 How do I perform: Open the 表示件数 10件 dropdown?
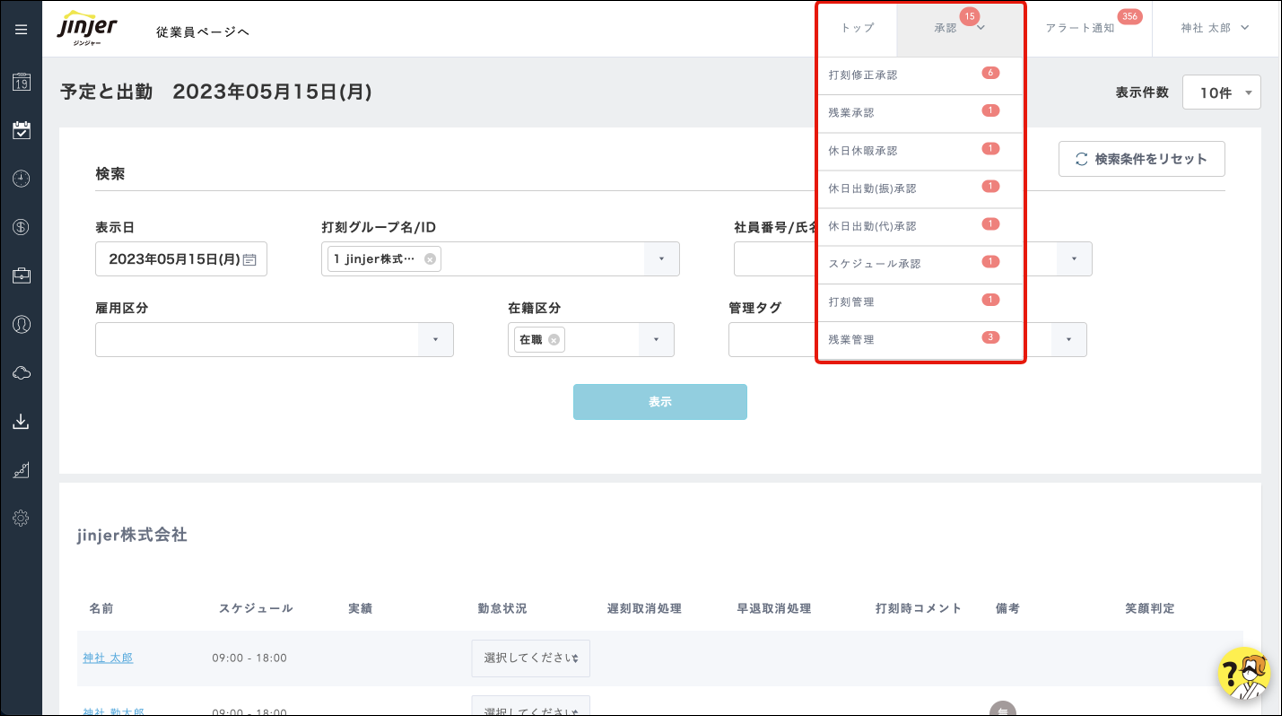coord(1221,93)
